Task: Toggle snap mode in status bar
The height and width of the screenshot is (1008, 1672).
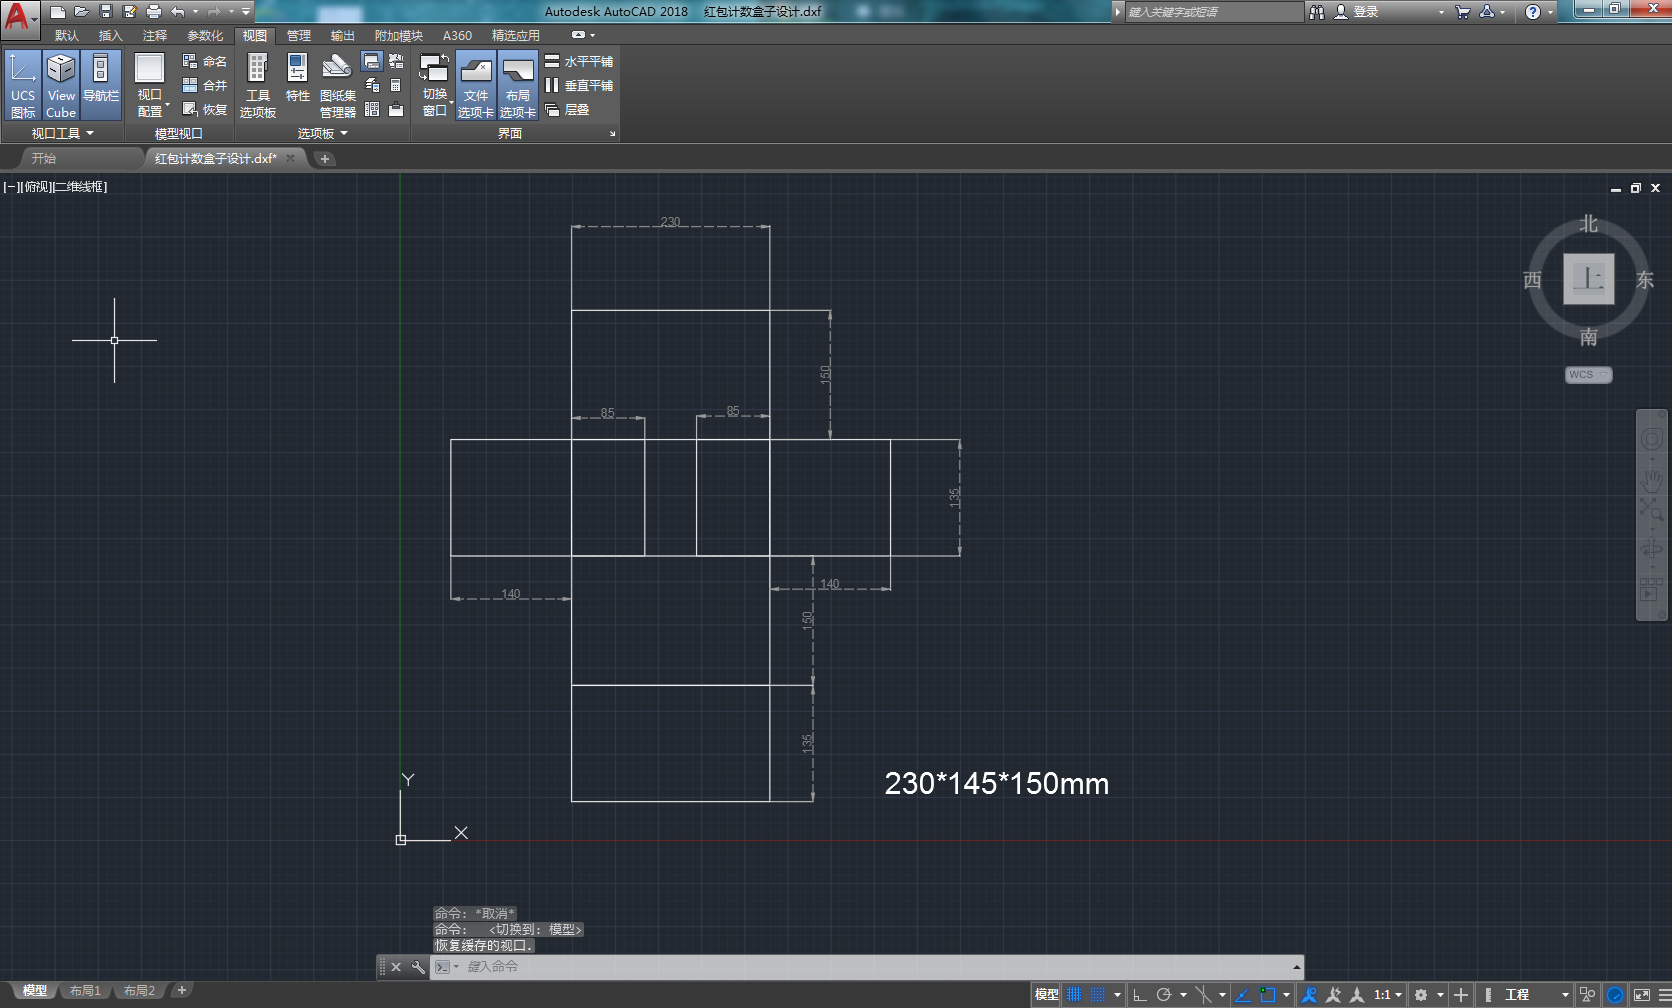Action: (1097, 995)
